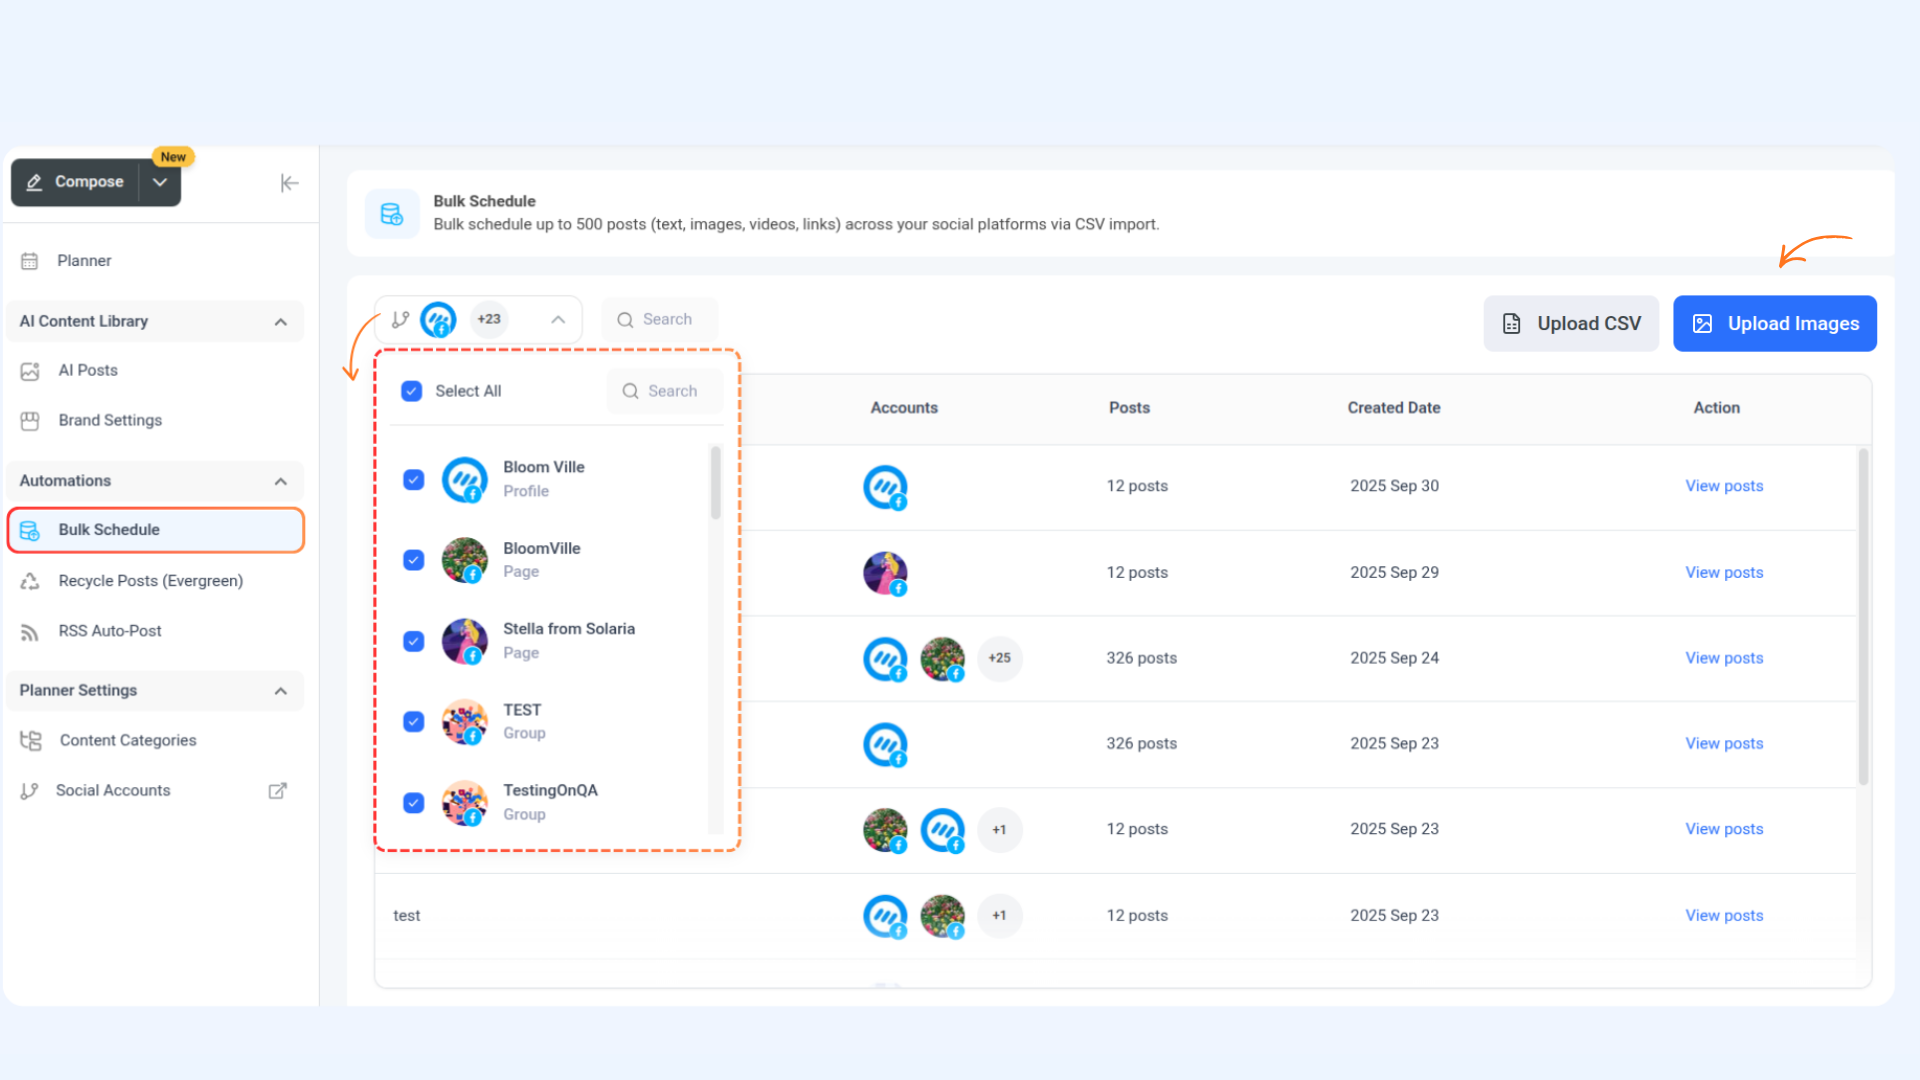Click the Planner calendar icon

[x=30, y=261]
